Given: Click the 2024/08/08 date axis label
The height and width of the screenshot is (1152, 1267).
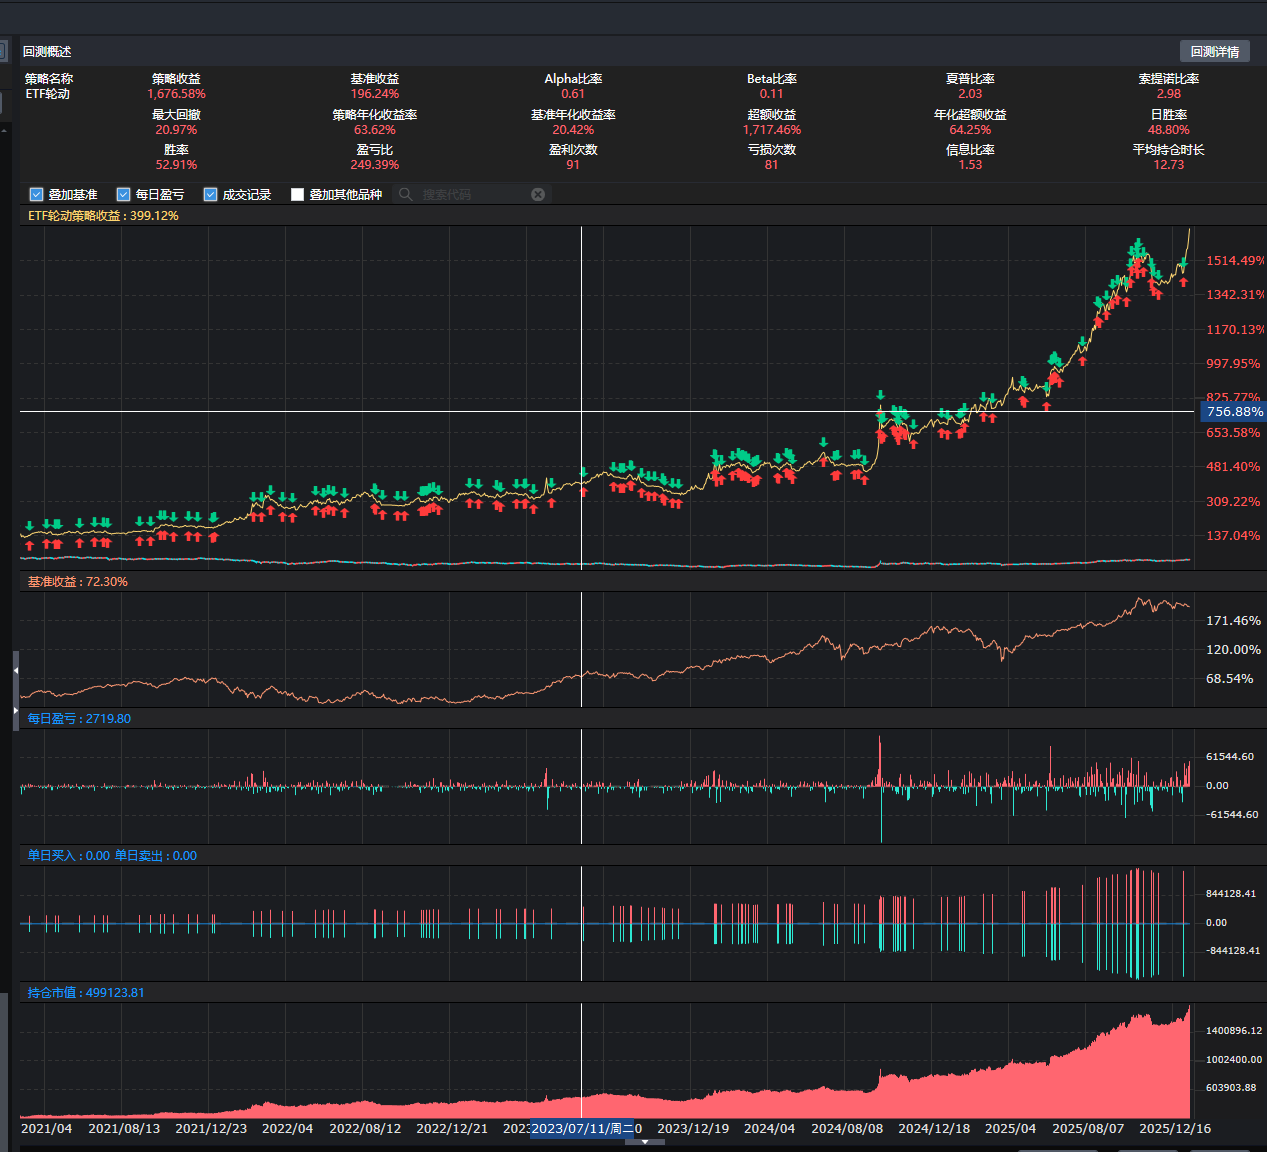Looking at the screenshot, I should 847,1129.
